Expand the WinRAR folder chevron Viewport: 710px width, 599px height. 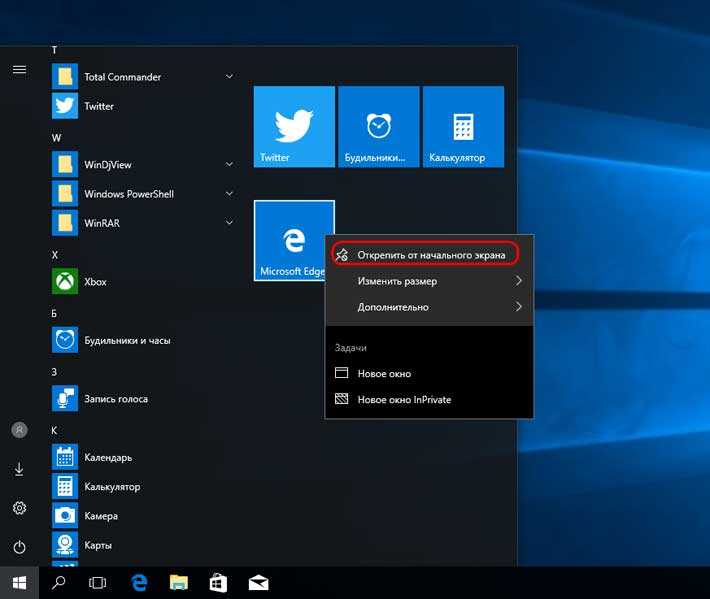pyautogui.click(x=230, y=223)
